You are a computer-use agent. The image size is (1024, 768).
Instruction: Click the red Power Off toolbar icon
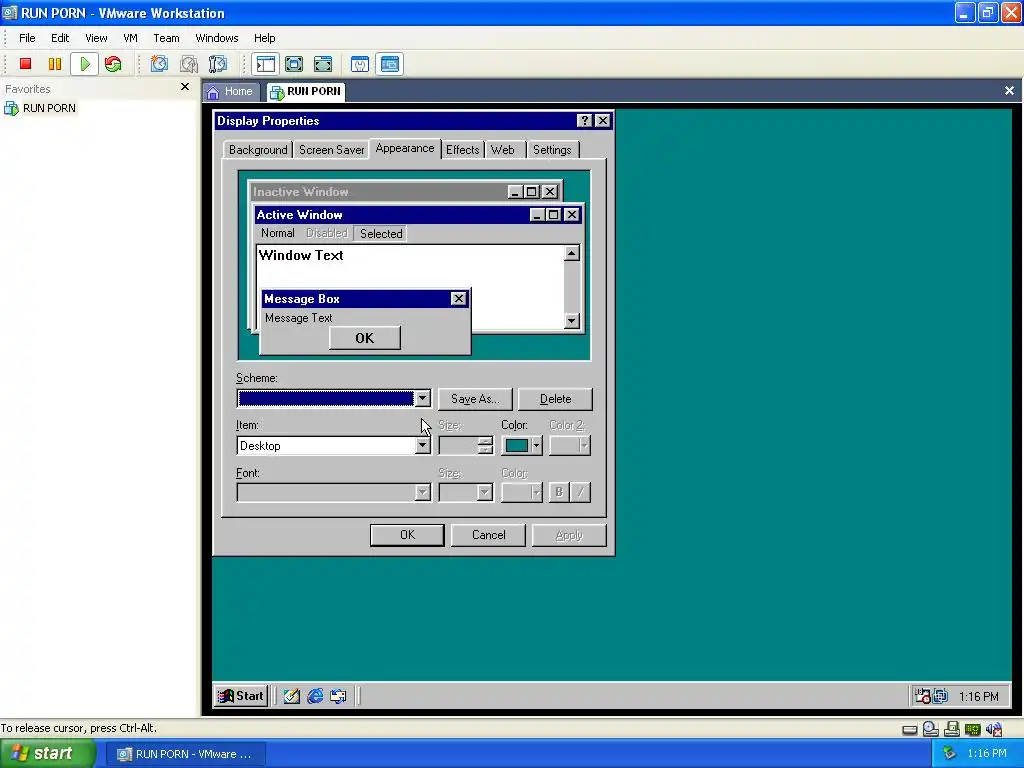[25, 64]
